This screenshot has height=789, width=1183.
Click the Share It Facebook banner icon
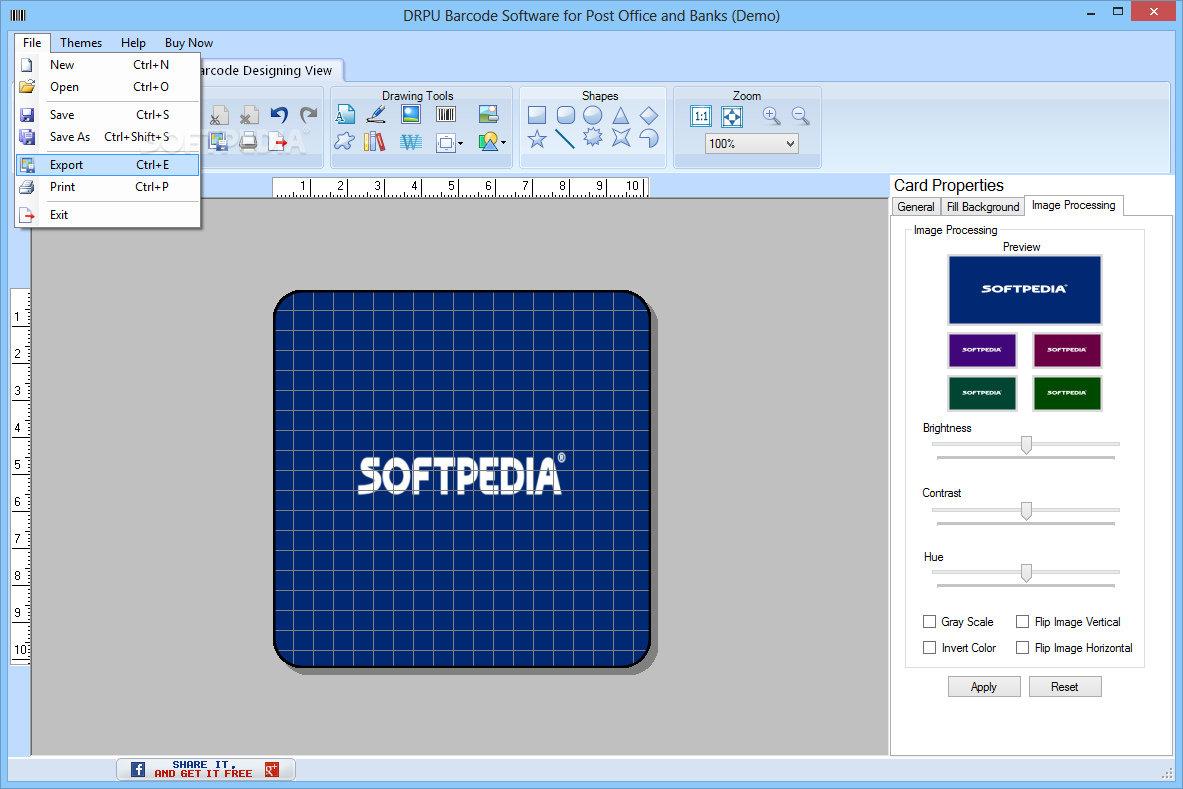click(137, 769)
